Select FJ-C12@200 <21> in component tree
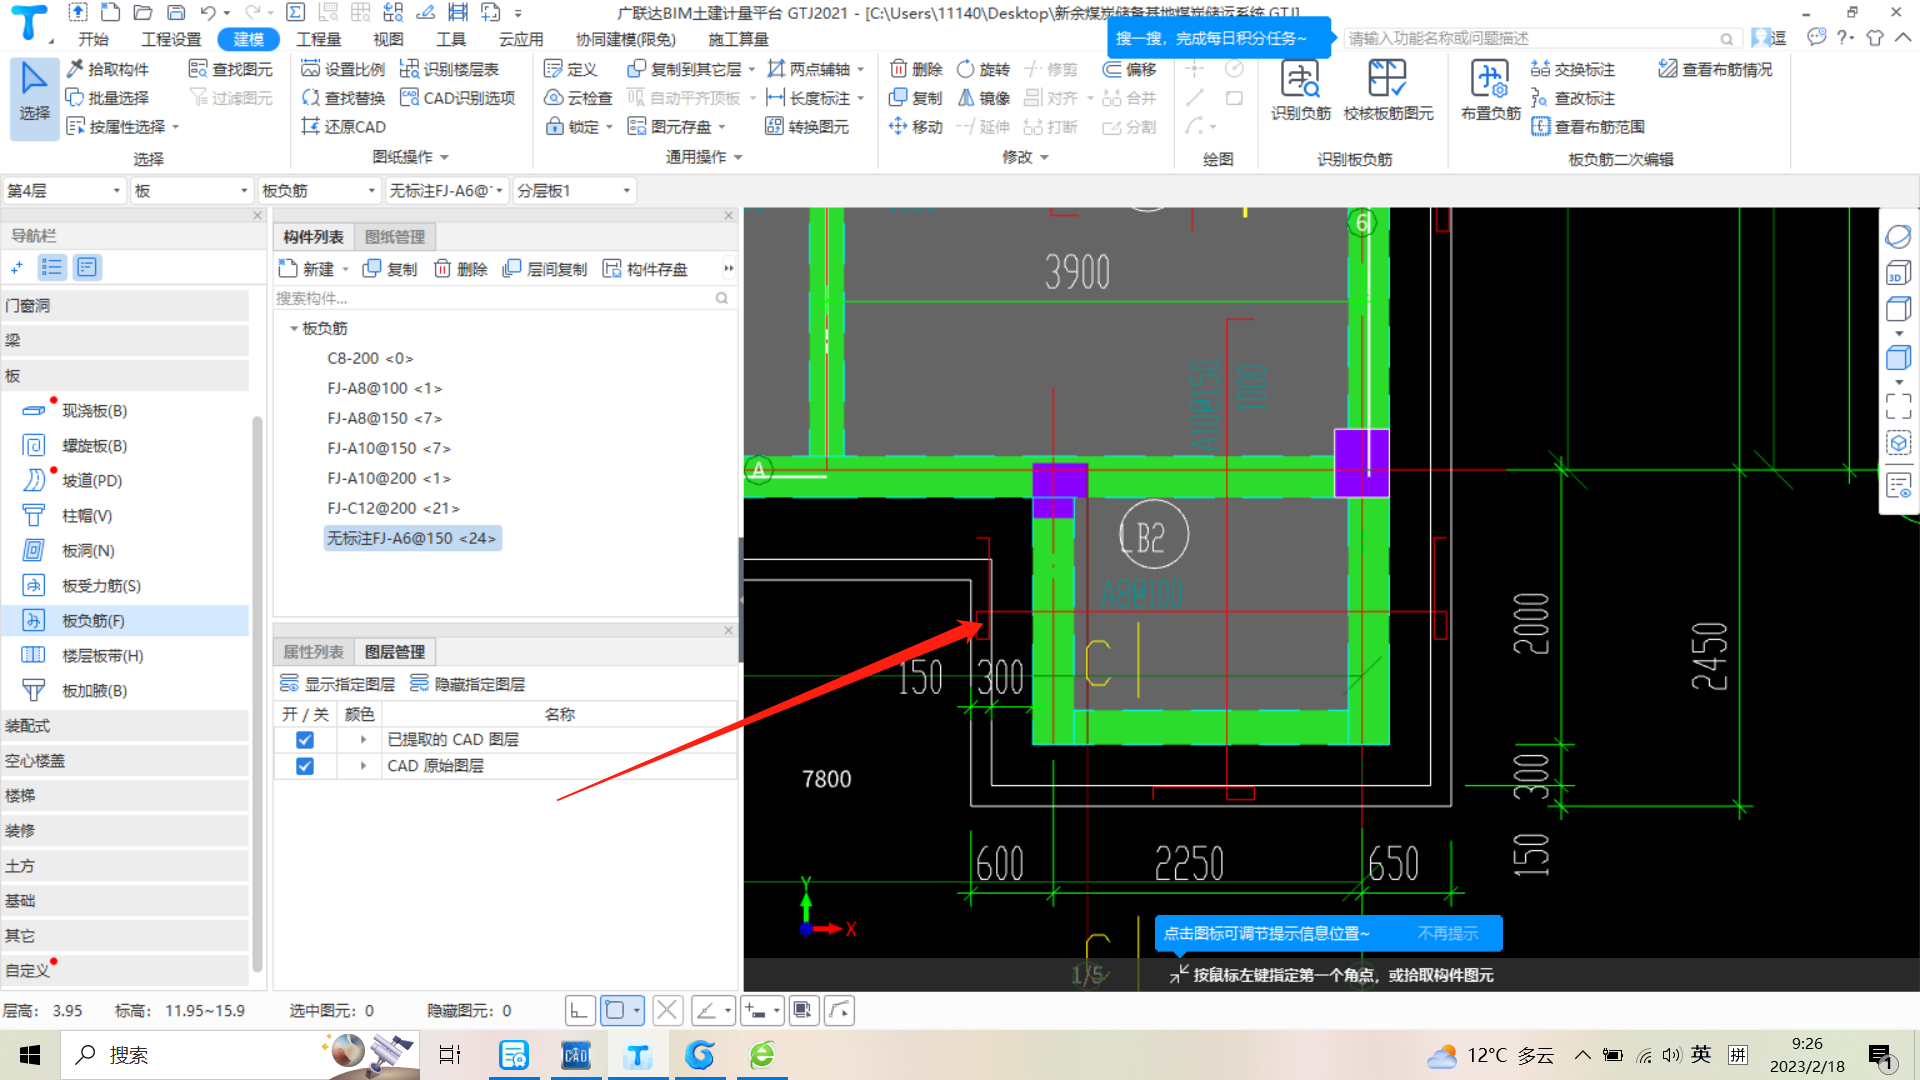This screenshot has width=1920, height=1080. click(393, 508)
